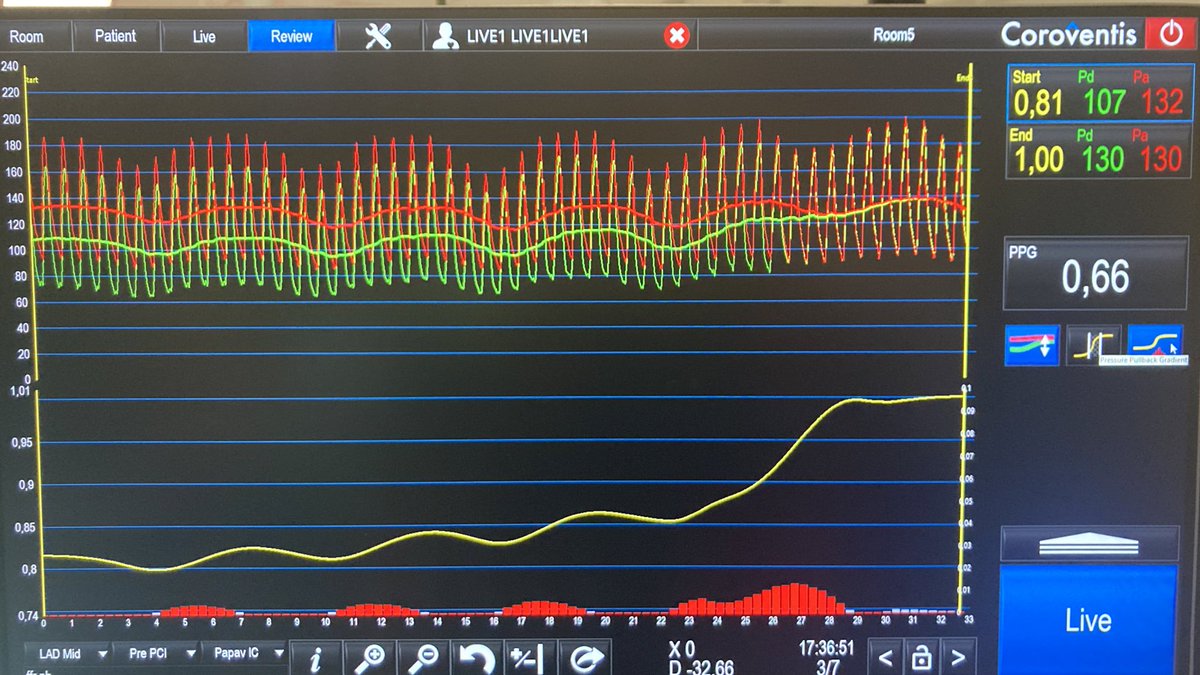Open the tools wrench settings icon
The image size is (1200, 675).
coord(378,36)
